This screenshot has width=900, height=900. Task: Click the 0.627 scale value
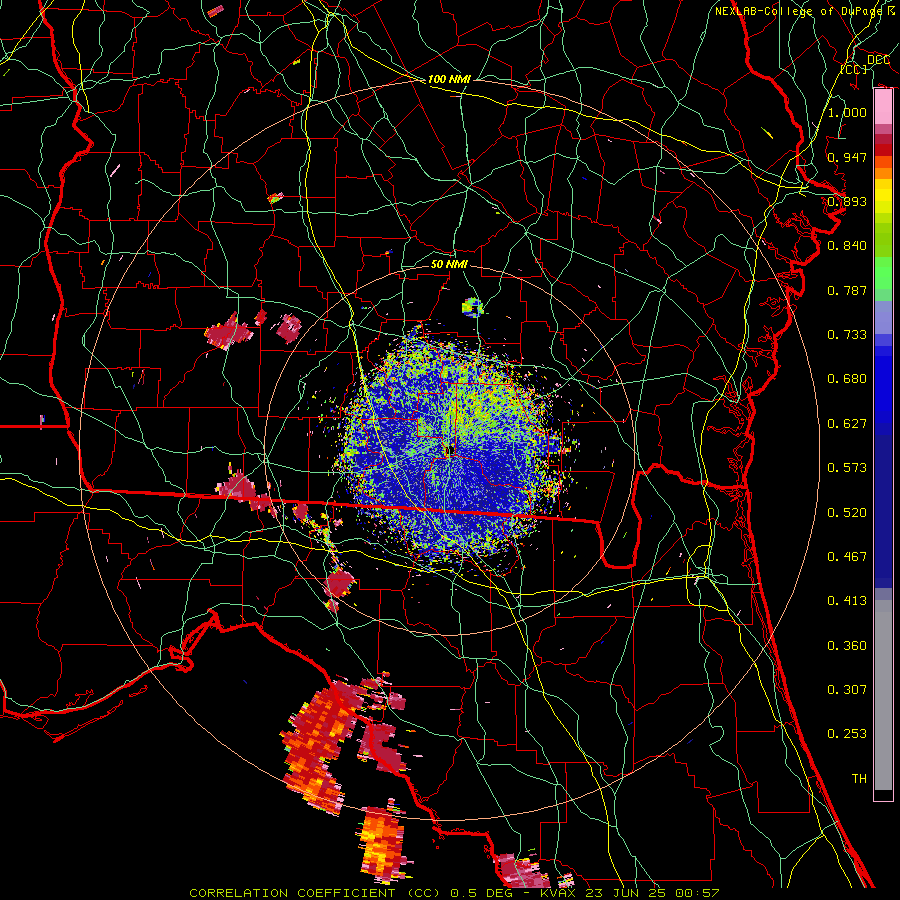pos(847,424)
